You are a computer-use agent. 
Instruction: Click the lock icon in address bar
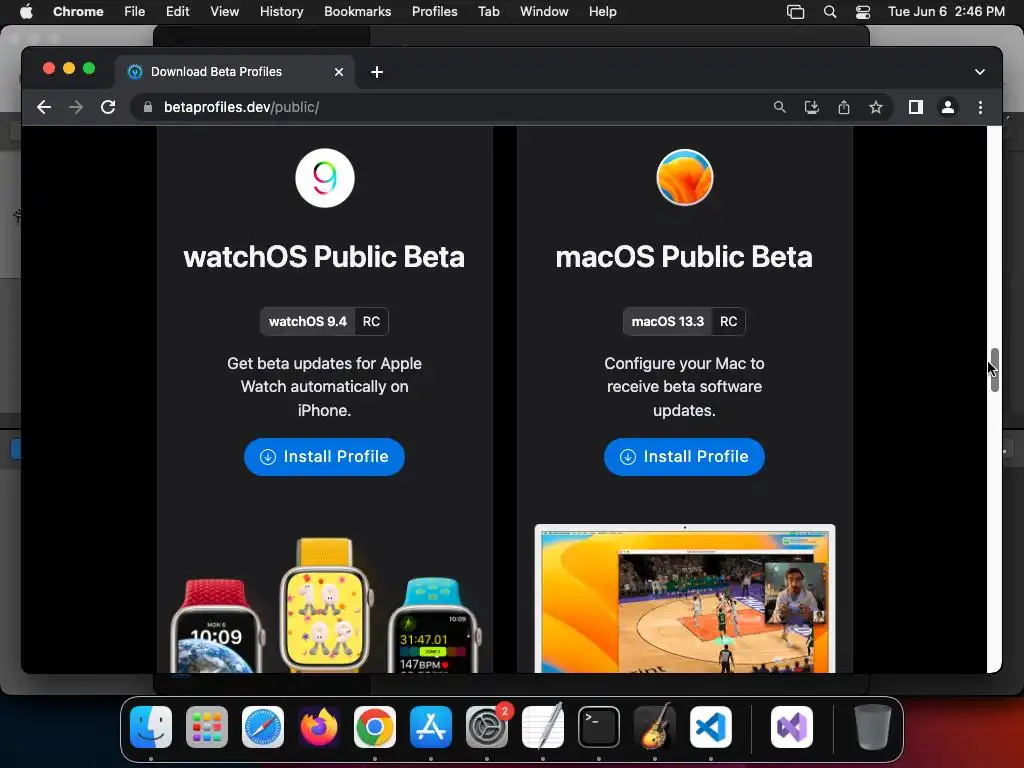coord(148,107)
